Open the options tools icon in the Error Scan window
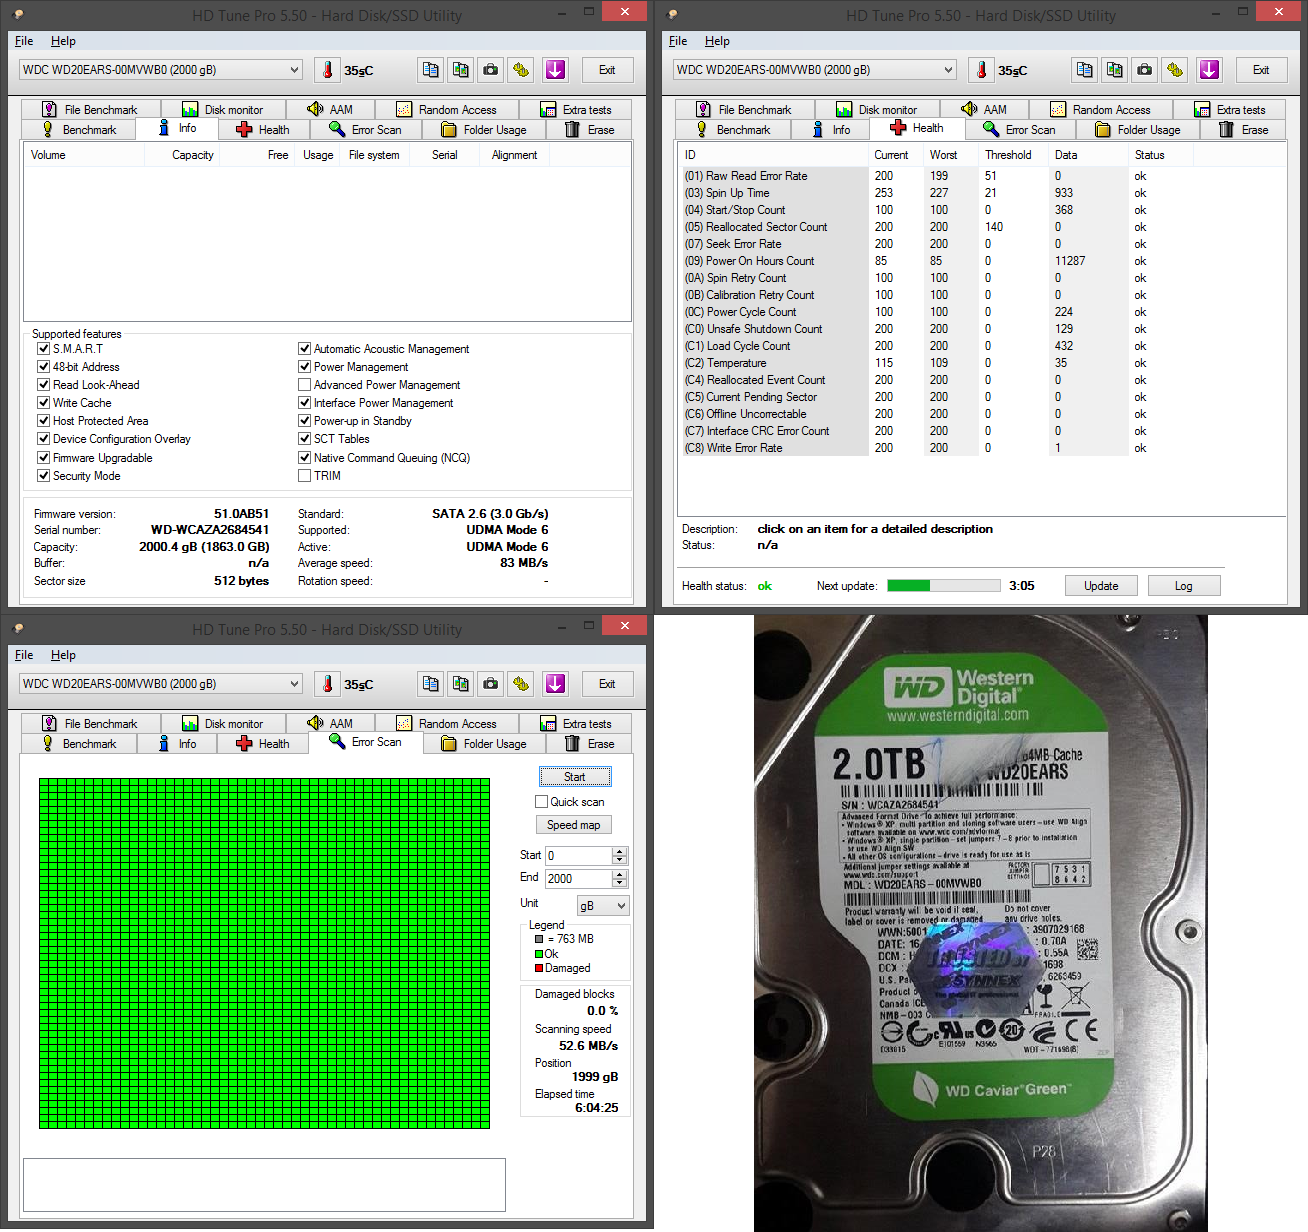The height and width of the screenshot is (1232, 1308). [x=520, y=684]
